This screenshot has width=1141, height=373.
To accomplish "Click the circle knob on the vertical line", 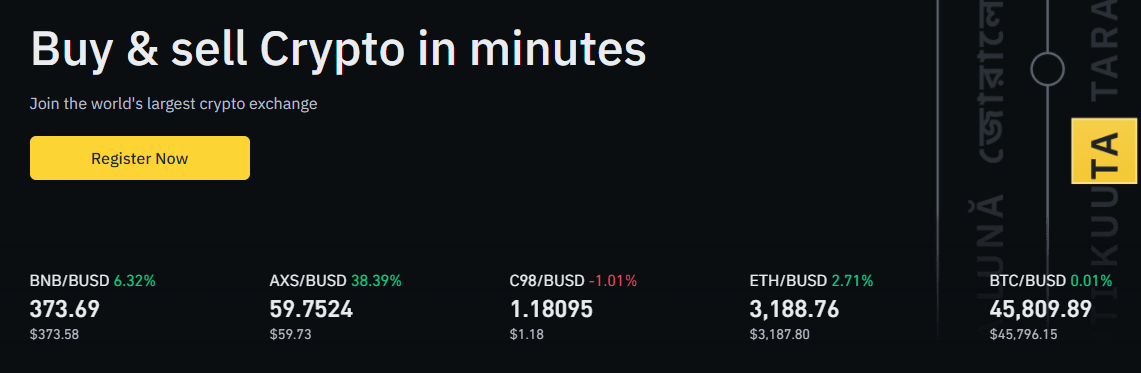I will pyautogui.click(x=1047, y=70).
